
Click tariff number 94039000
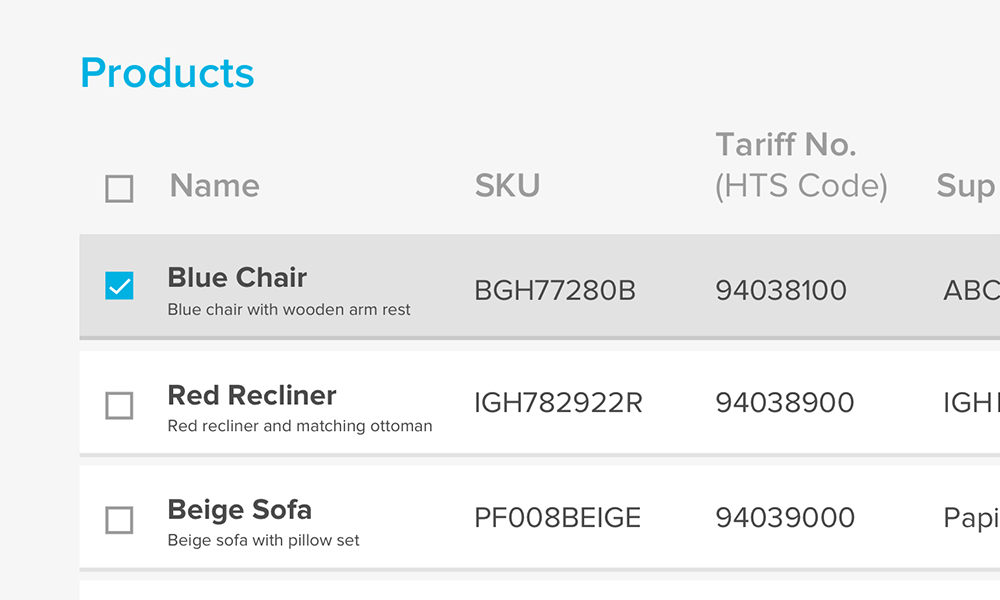coord(785,517)
